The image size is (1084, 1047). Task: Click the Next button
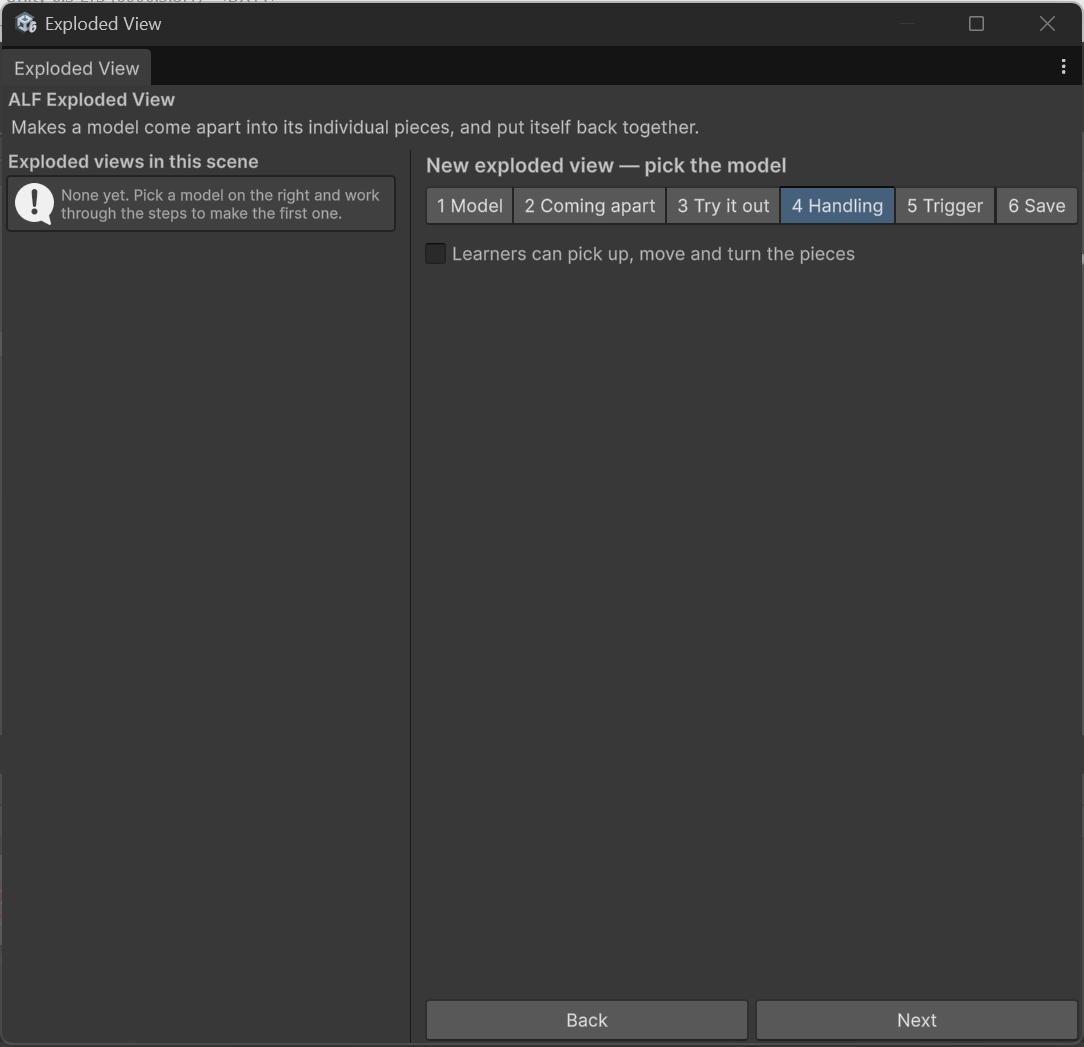click(x=917, y=1020)
